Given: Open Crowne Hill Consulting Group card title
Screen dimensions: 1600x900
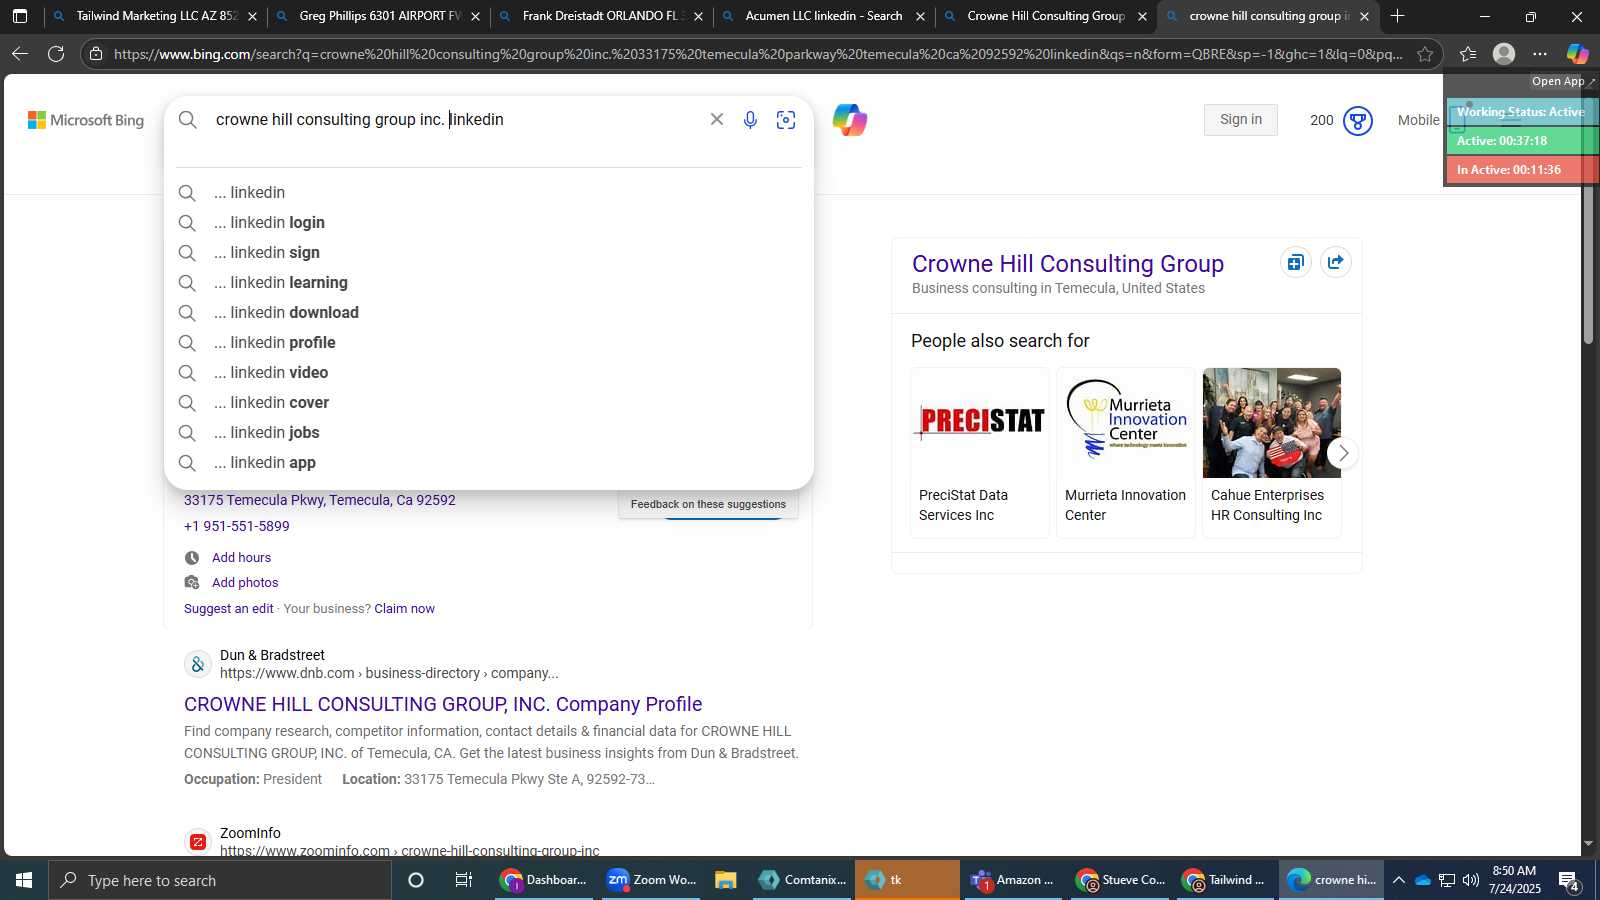Looking at the screenshot, I should 1068,264.
